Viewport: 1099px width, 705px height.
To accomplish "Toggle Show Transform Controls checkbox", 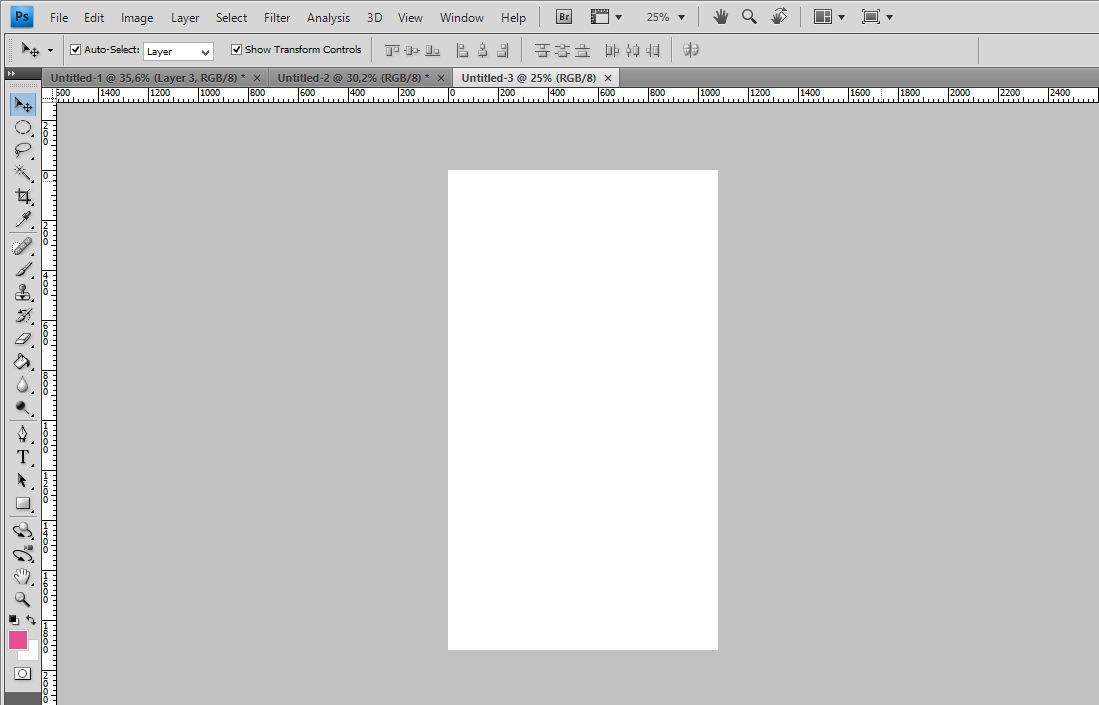I will [236, 50].
